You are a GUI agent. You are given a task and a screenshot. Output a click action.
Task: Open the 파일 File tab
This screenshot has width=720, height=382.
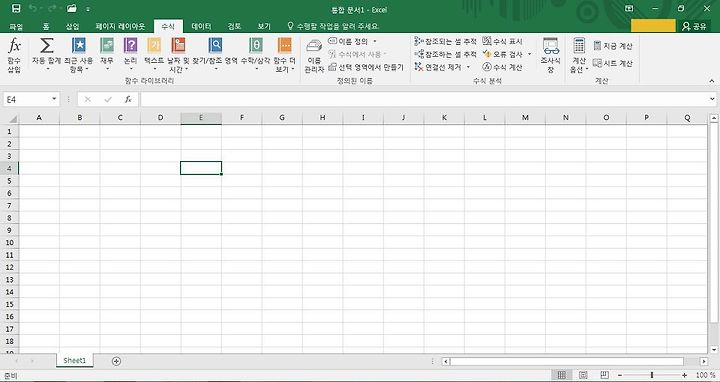tap(16, 26)
